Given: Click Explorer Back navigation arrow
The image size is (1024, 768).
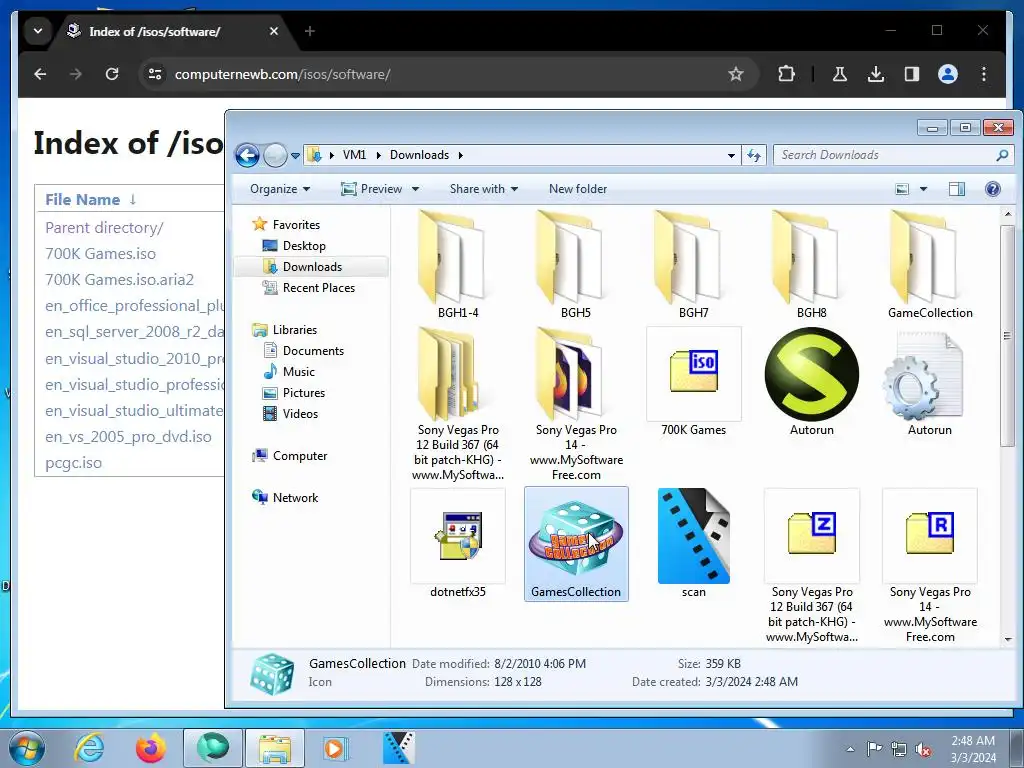Looking at the screenshot, I should click(x=248, y=155).
